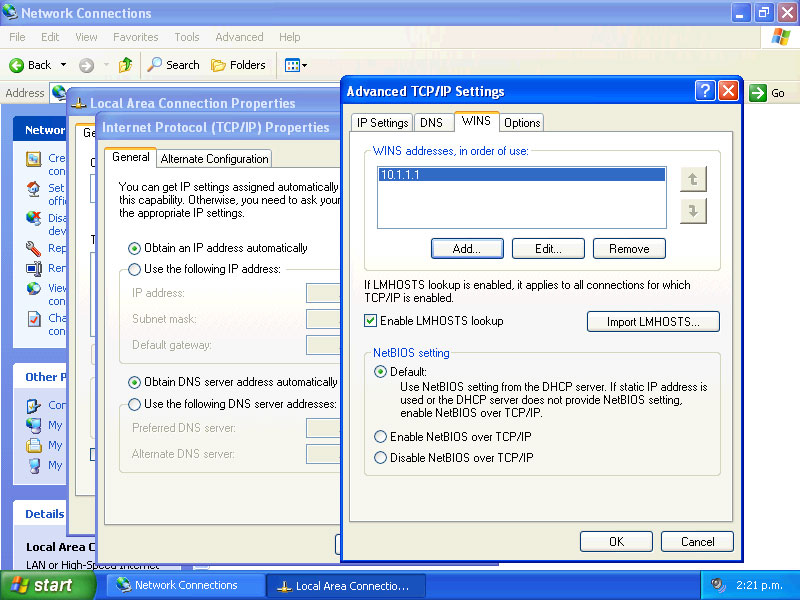Viewport: 800px width, 600px height.
Task: Select the WINS tab
Action: click(476, 121)
